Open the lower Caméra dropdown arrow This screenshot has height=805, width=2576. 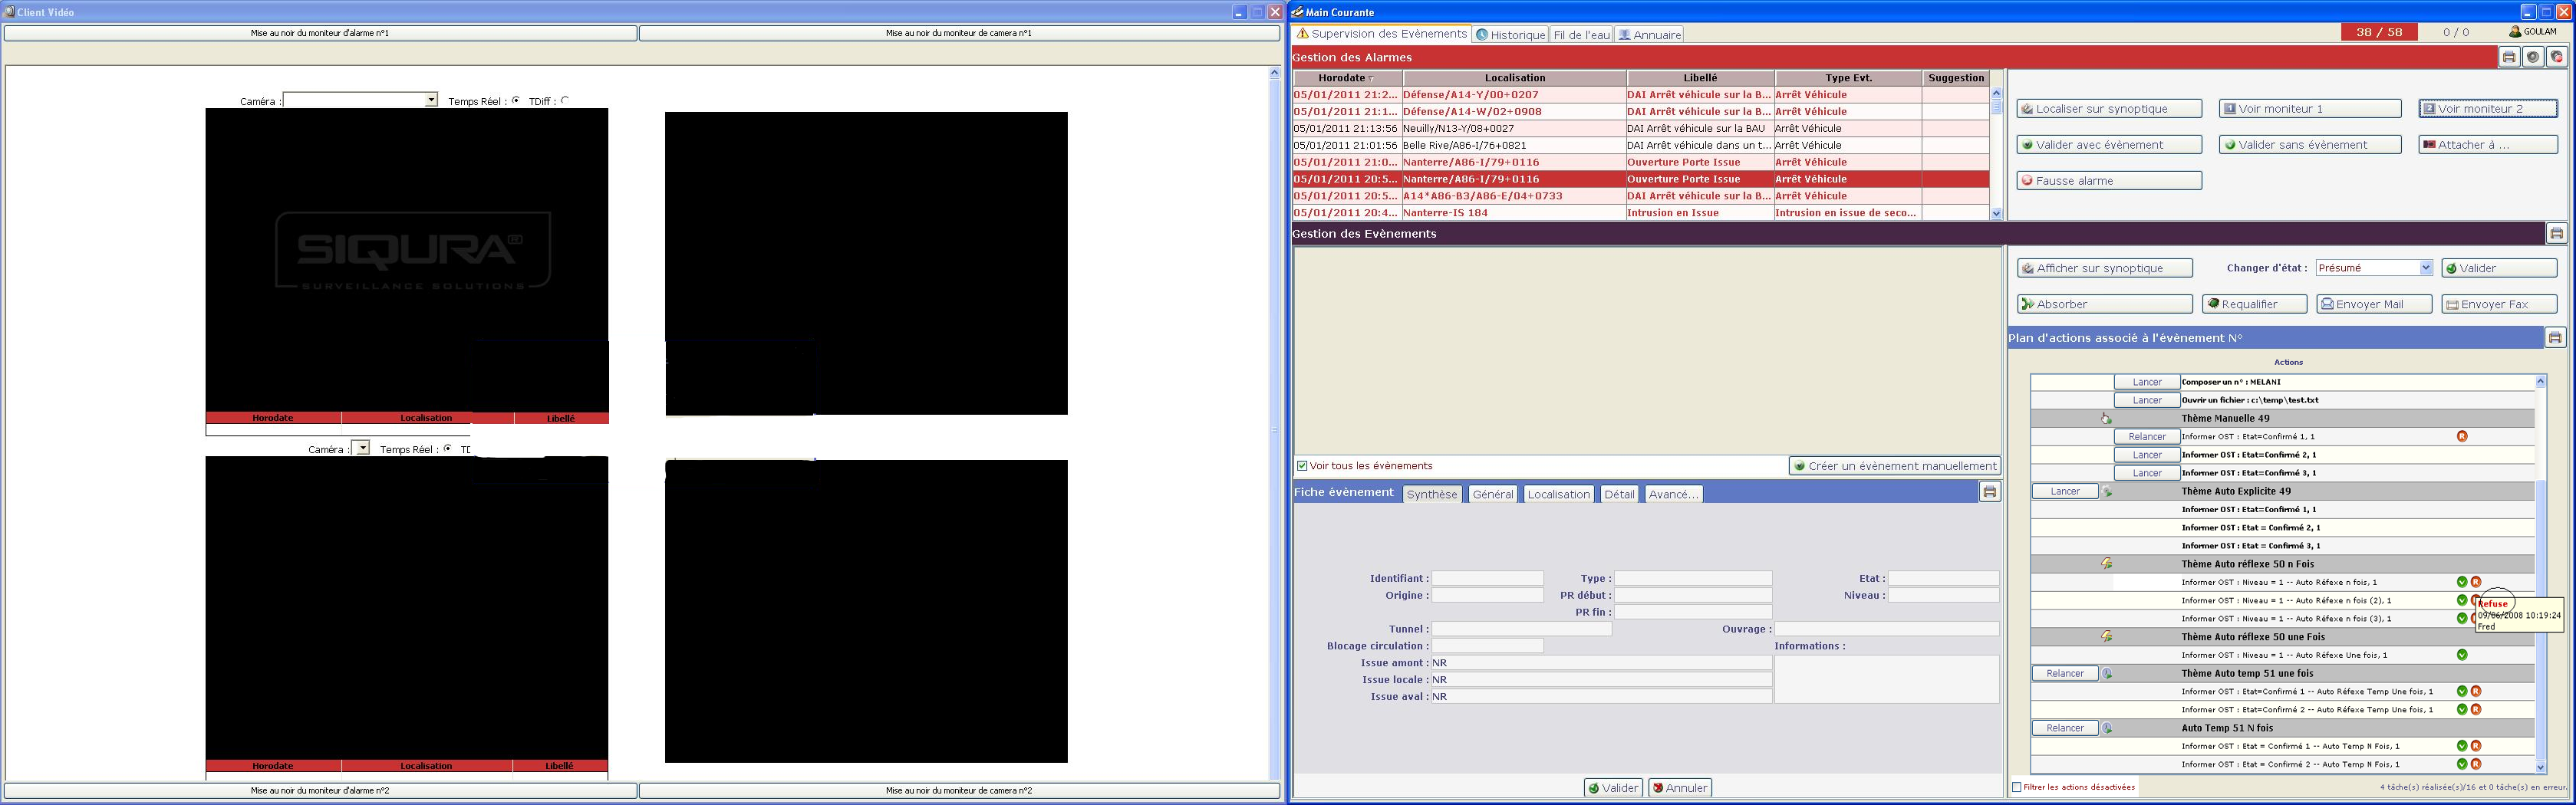362,449
